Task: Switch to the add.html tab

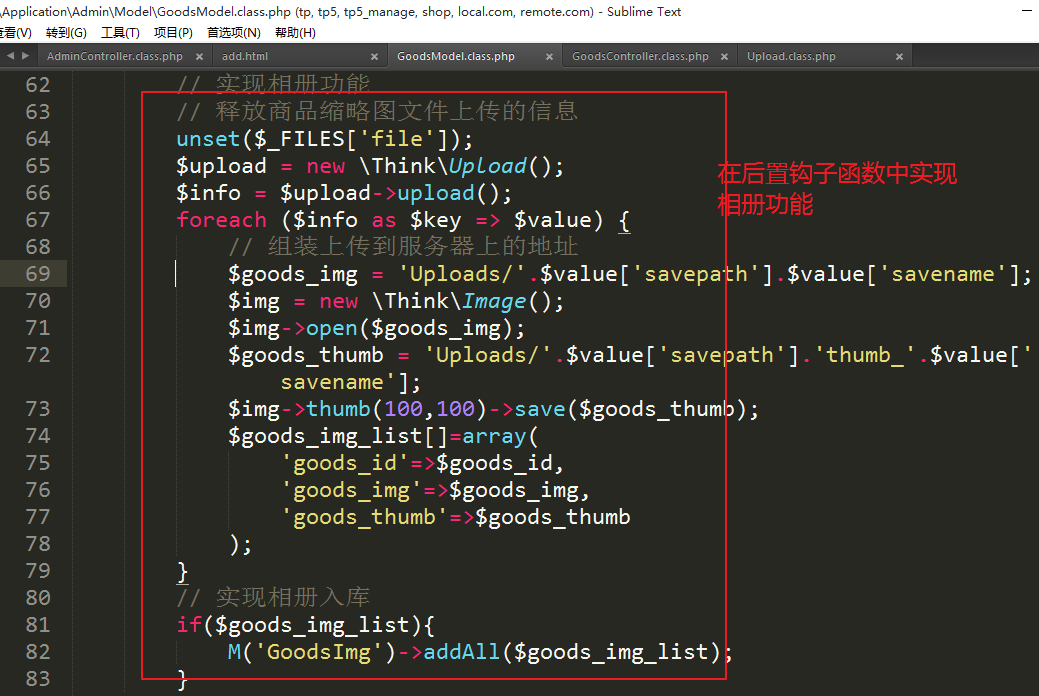Action: pos(245,57)
